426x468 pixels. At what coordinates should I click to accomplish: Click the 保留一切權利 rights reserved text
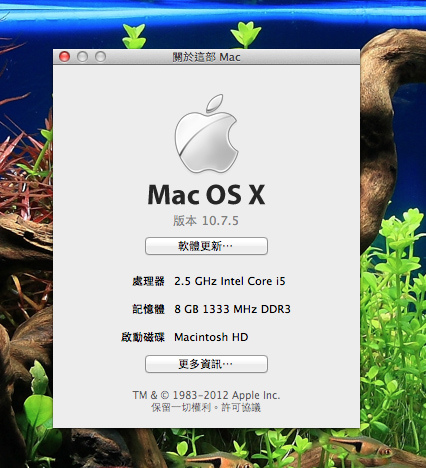click(x=181, y=407)
